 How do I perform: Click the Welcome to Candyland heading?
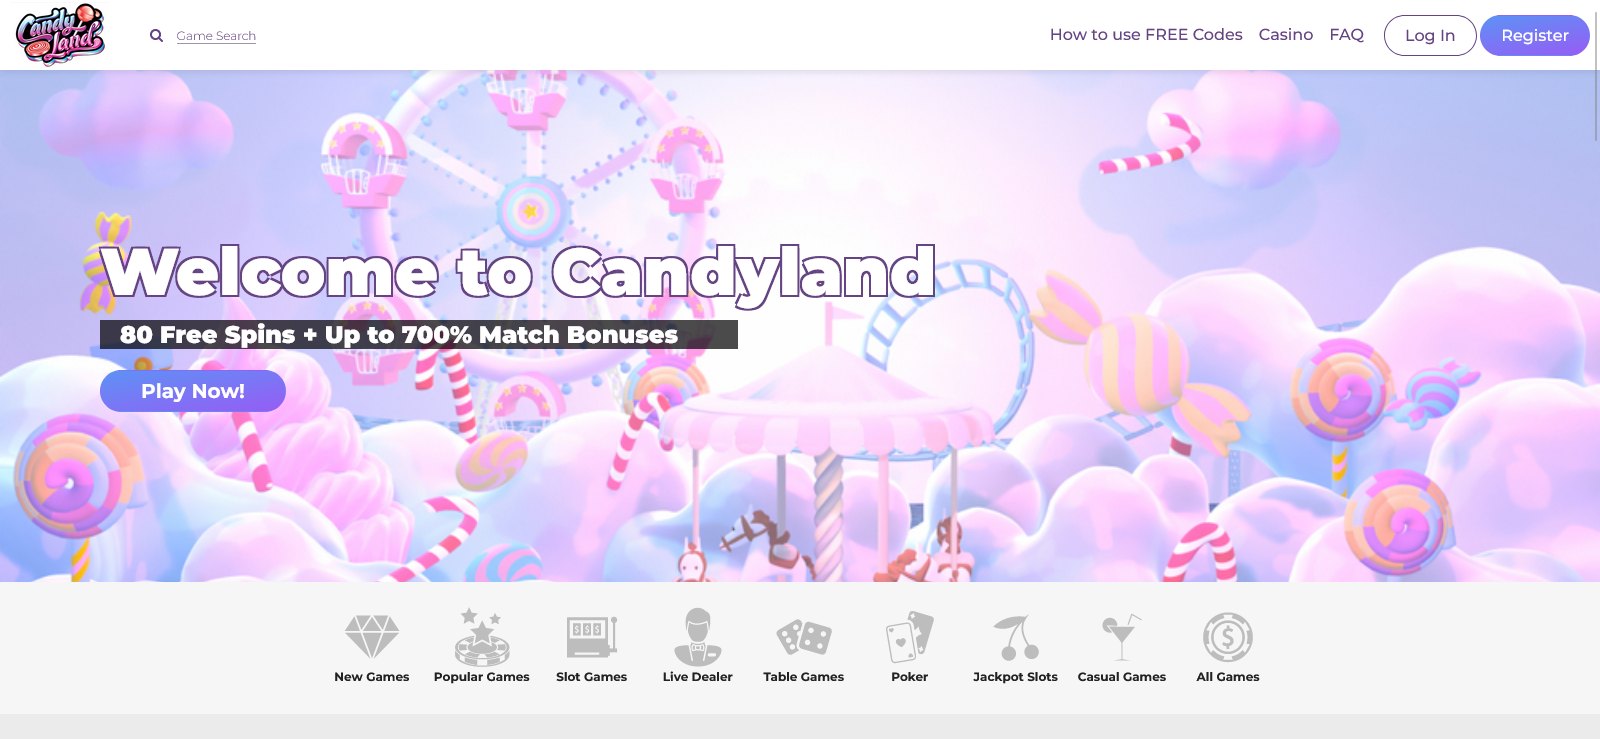(519, 274)
